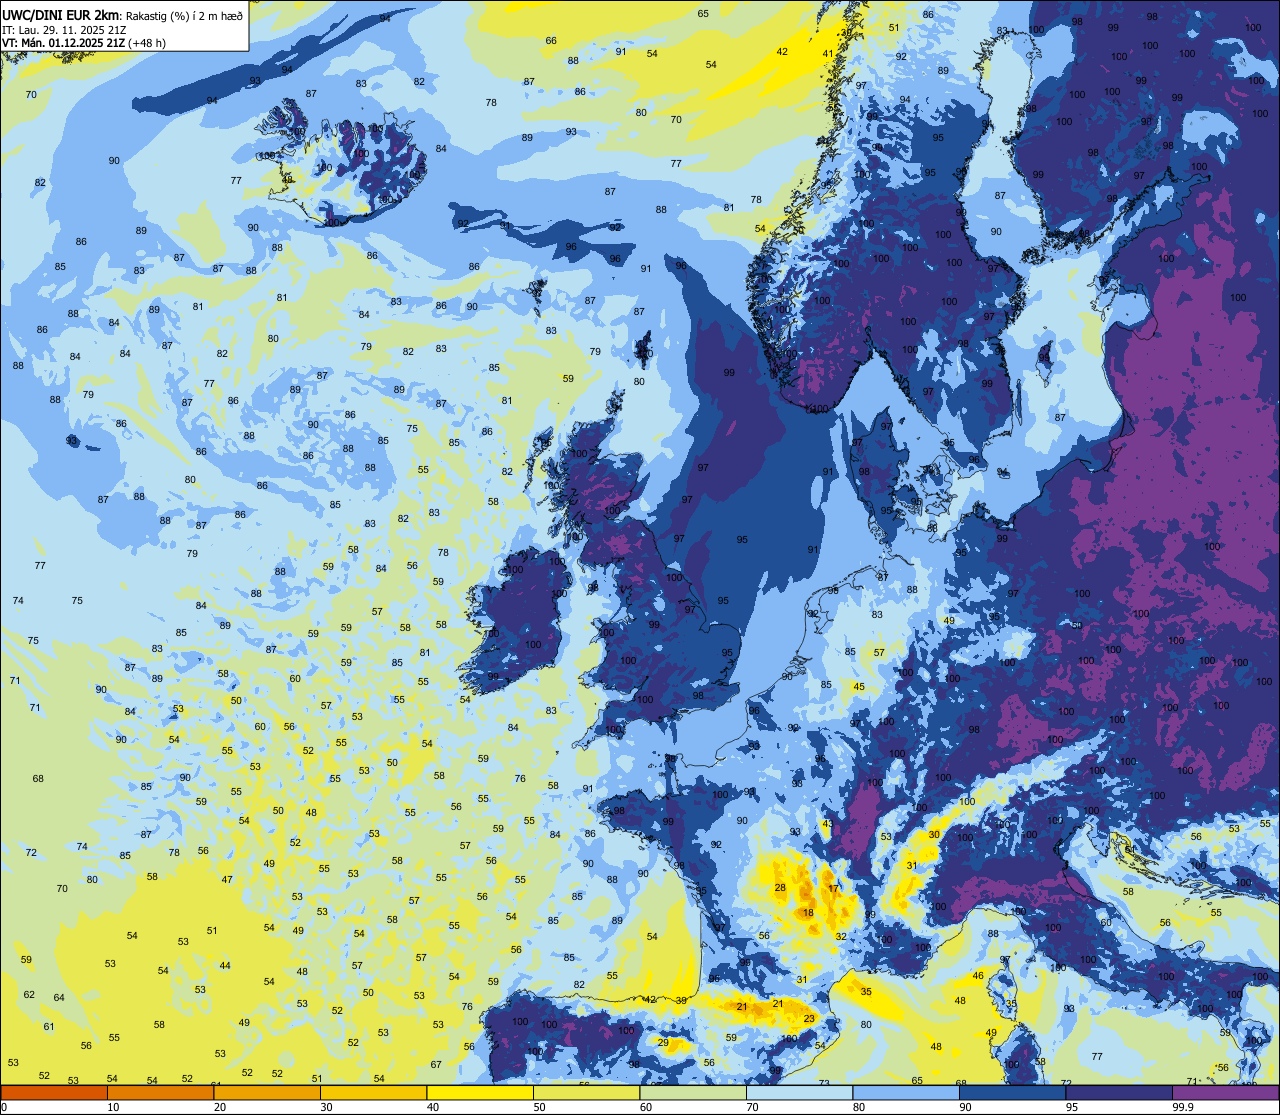Screen dimensions: 1280x1115
Task: Click the humidity value '17' over southeastern France
Action: coord(833,888)
